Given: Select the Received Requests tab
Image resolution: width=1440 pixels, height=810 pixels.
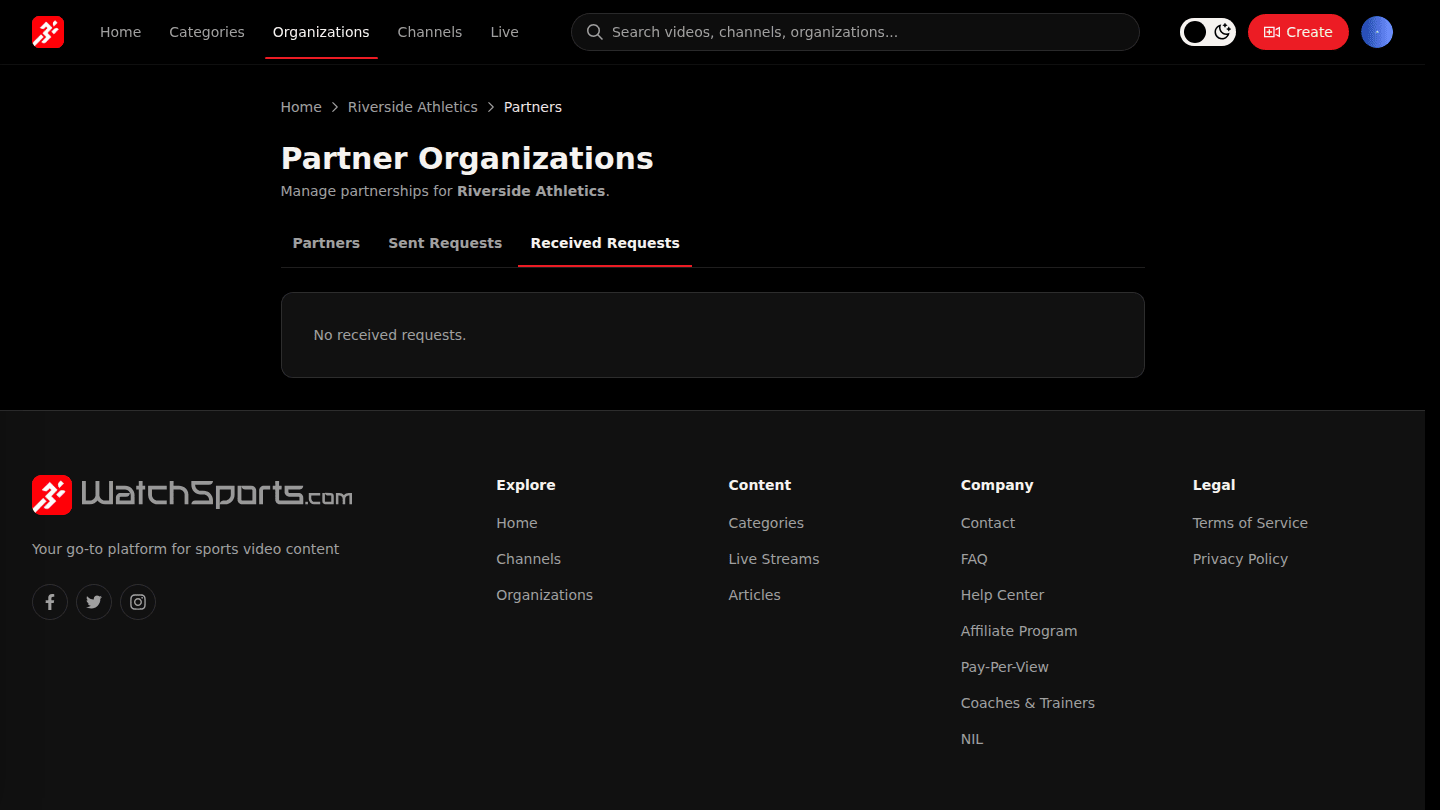Looking at the screenshot, I should 605,243.
